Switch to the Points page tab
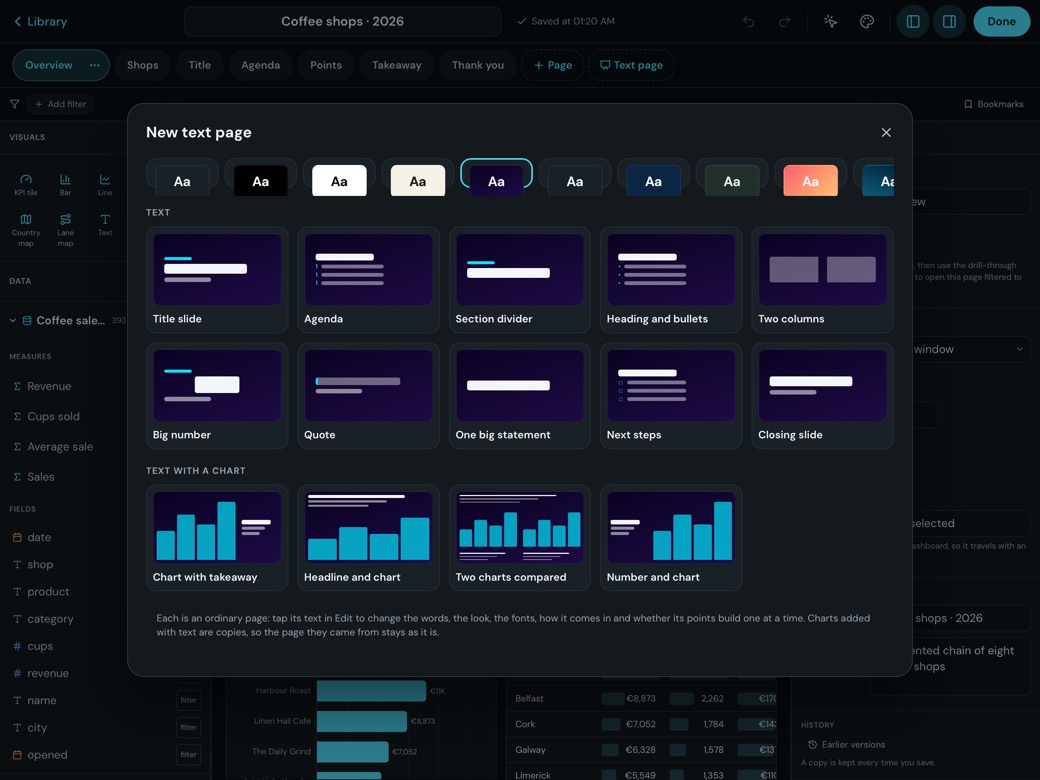 pos(326,65)
